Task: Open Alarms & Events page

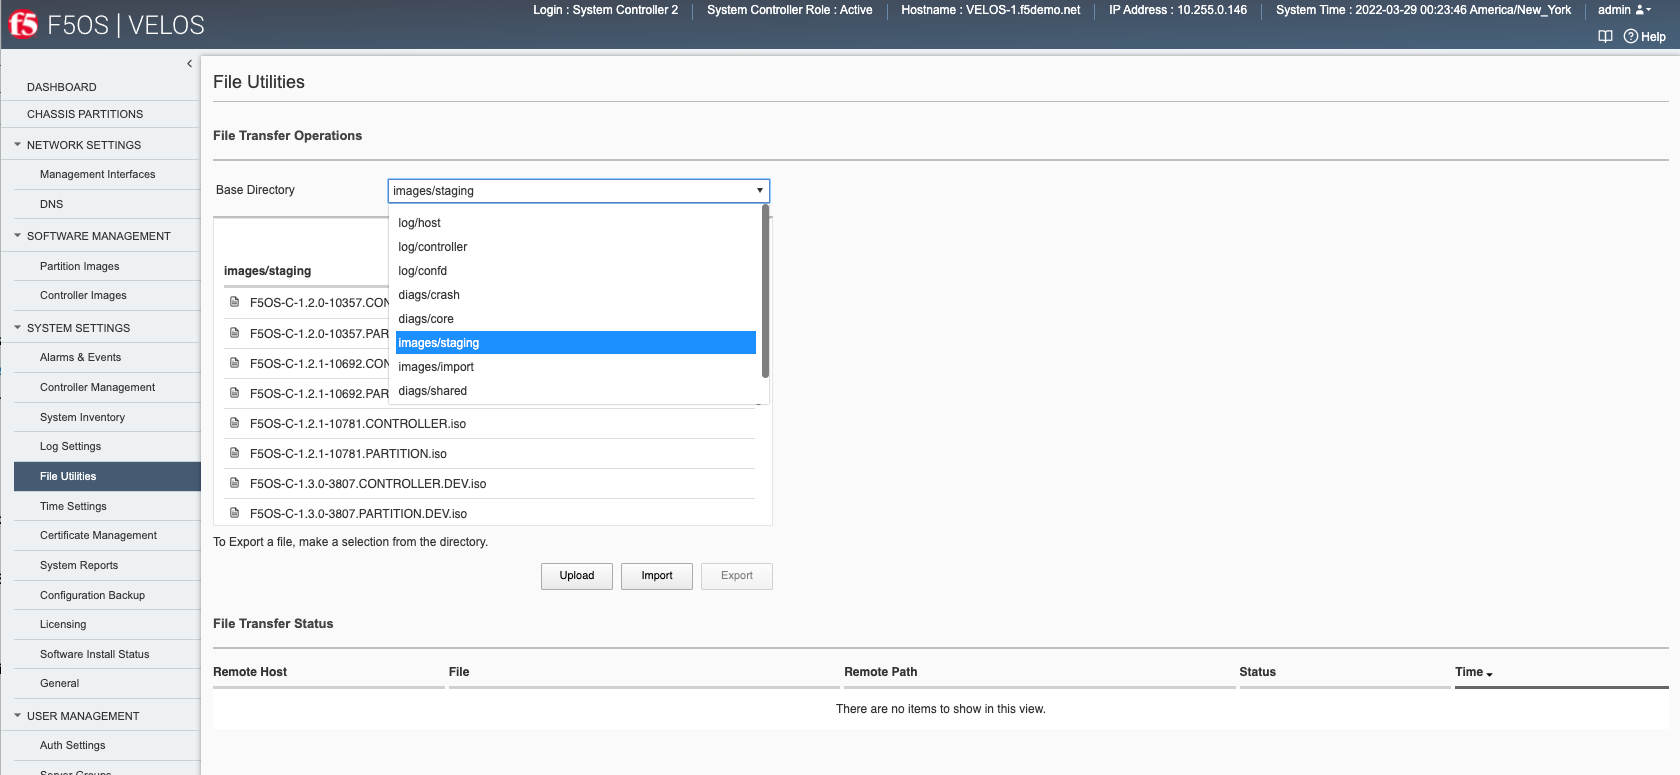Action: point(81,357)
